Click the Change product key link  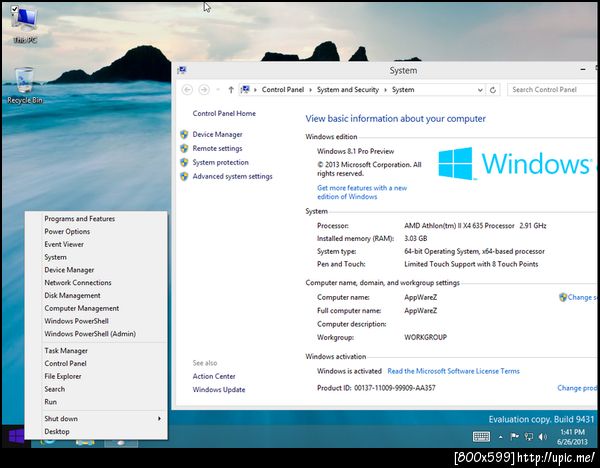click(x=577, y=388)
